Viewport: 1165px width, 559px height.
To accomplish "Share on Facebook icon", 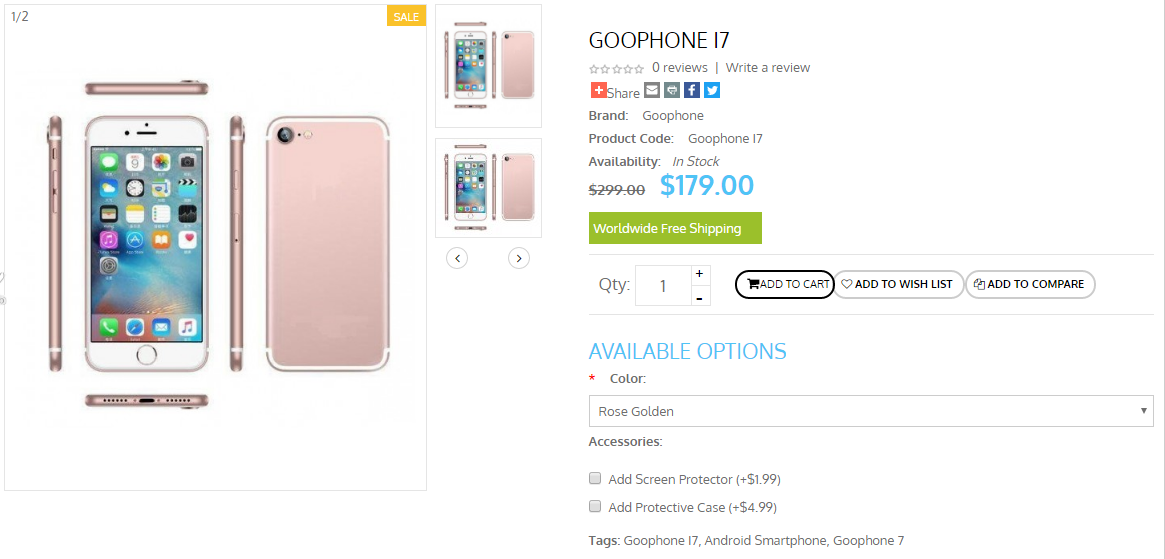I will click(x=692, y=90).
